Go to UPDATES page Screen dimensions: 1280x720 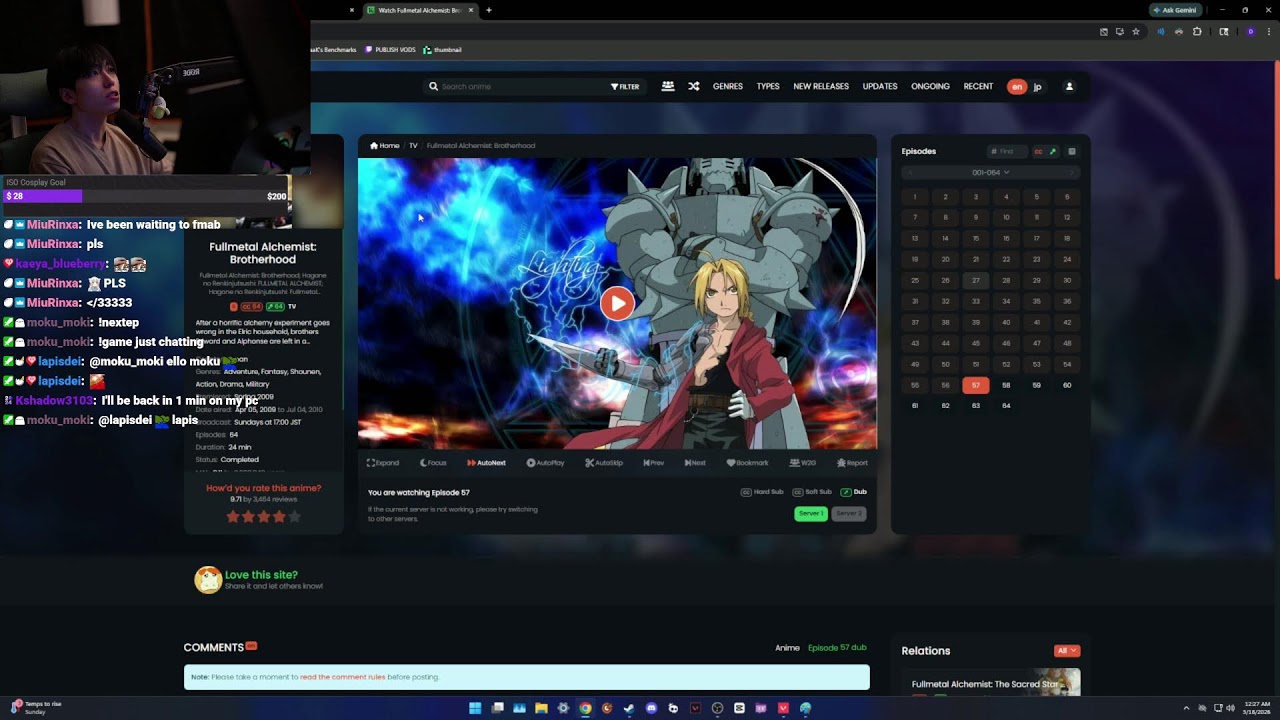pyautogui.click(x=880, y=87)
